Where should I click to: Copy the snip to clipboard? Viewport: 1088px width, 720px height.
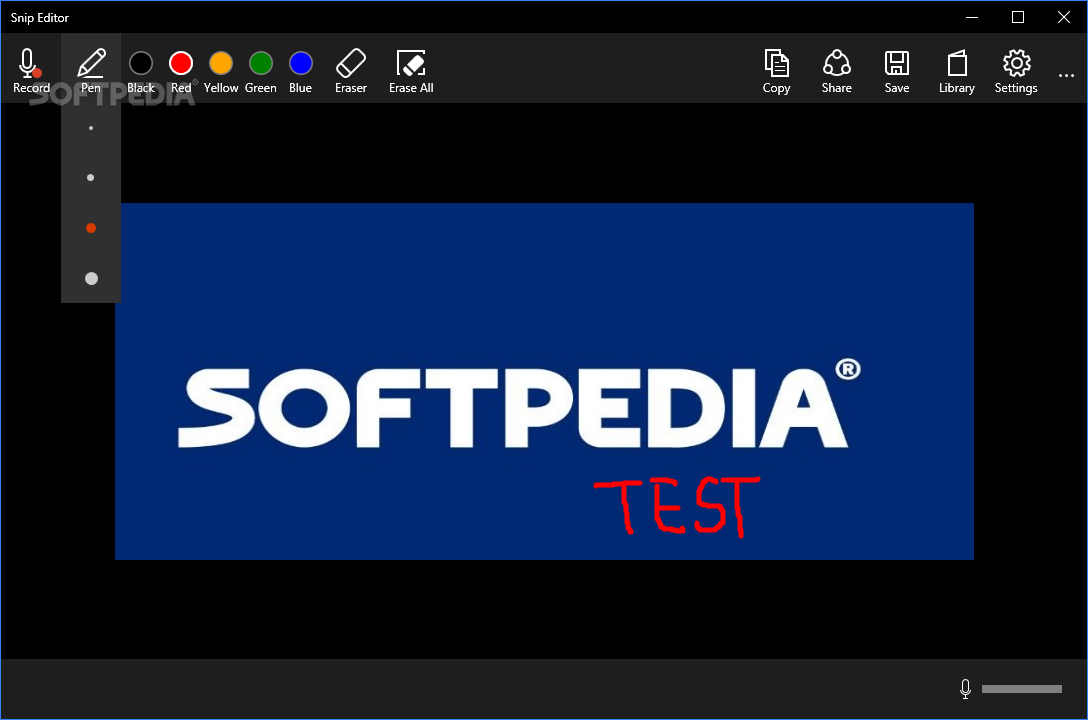click(x=776, y=70)
